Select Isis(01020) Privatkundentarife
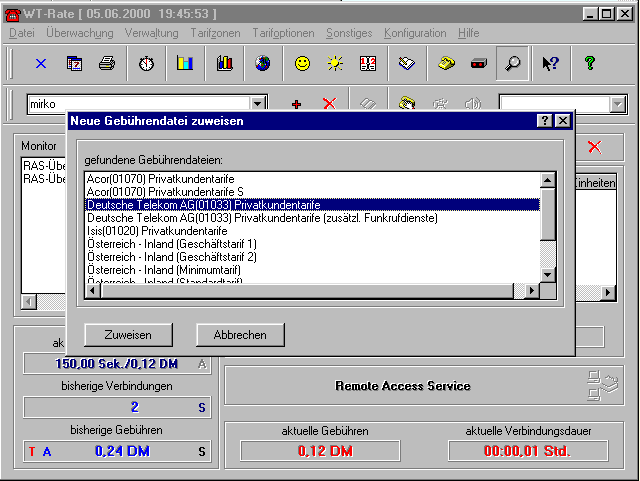 [x=313, y=231]
